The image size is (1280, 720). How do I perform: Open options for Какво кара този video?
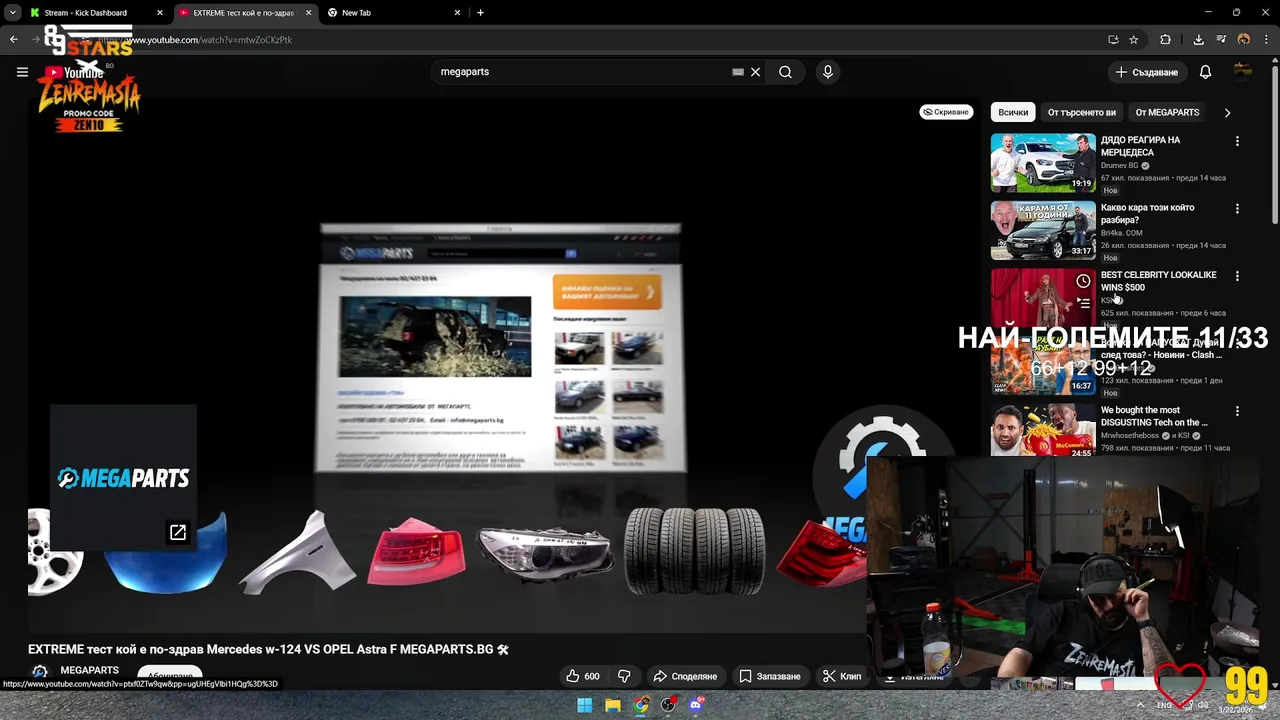[x=1237, y=209]
